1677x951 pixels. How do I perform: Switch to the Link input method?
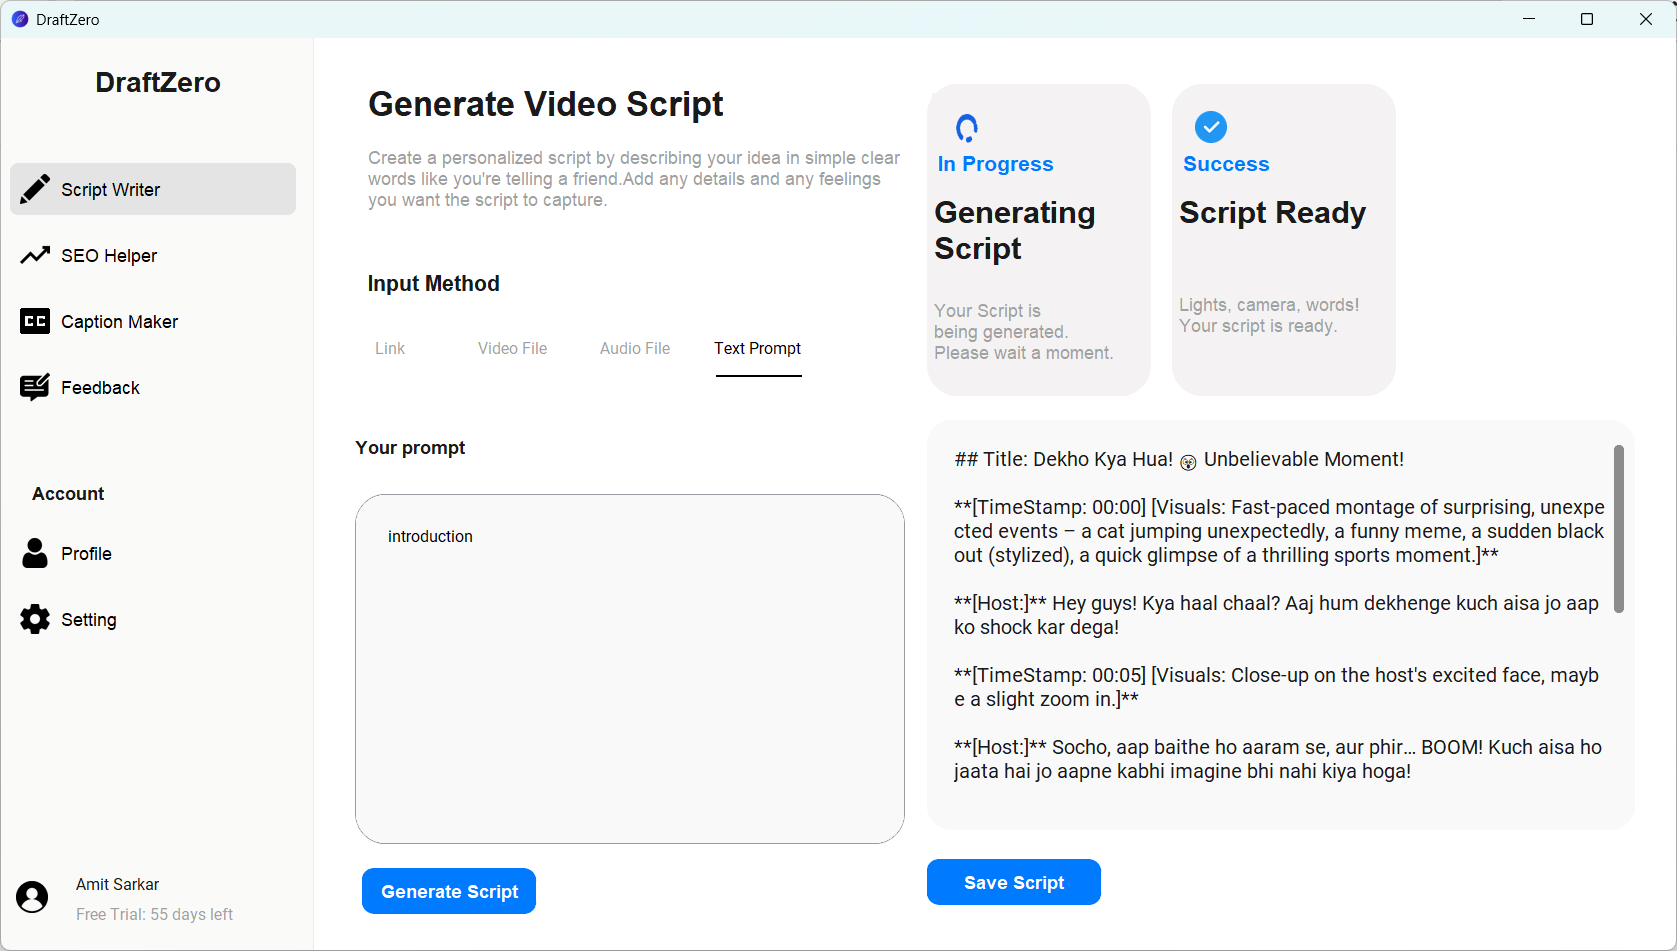coord(390,348)
